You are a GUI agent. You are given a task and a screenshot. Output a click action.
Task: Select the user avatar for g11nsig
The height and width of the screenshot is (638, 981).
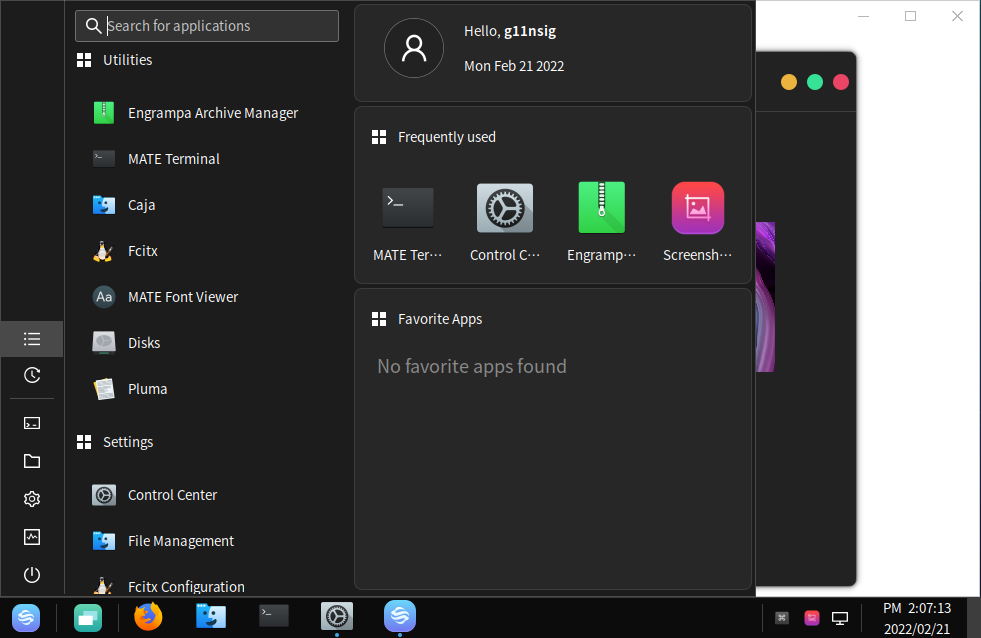413,47
